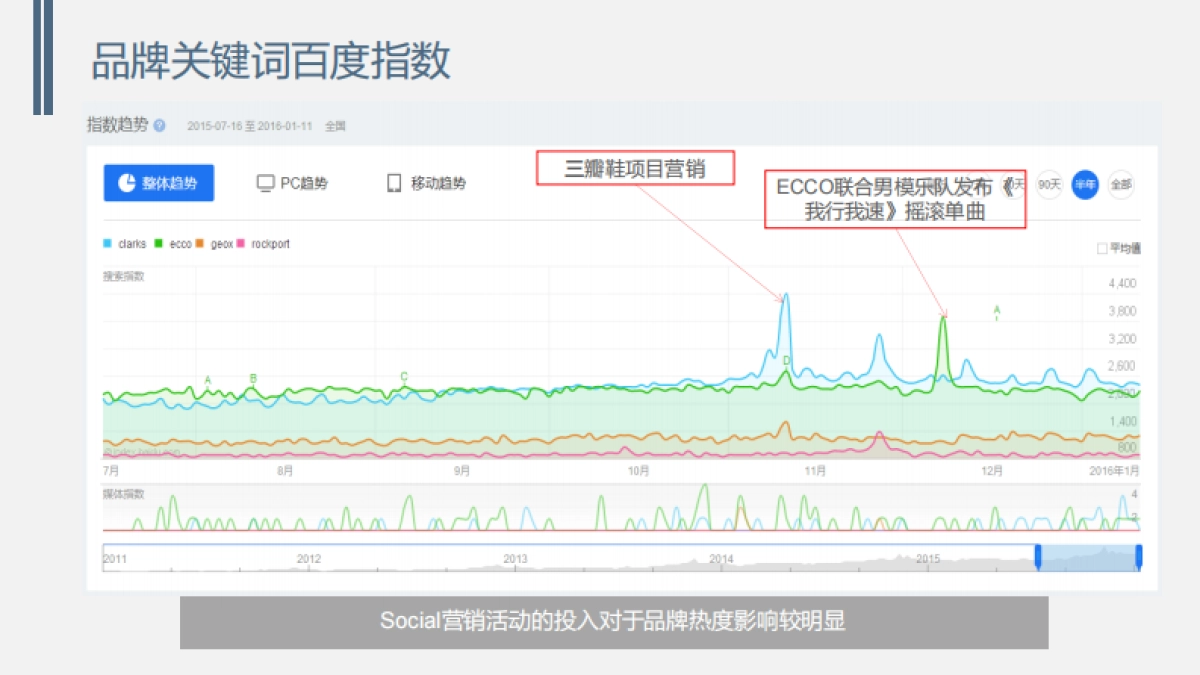Click the 三瓣鞋项目营销 annotation box
The image size is (1200, 675).
coord(635,169)
